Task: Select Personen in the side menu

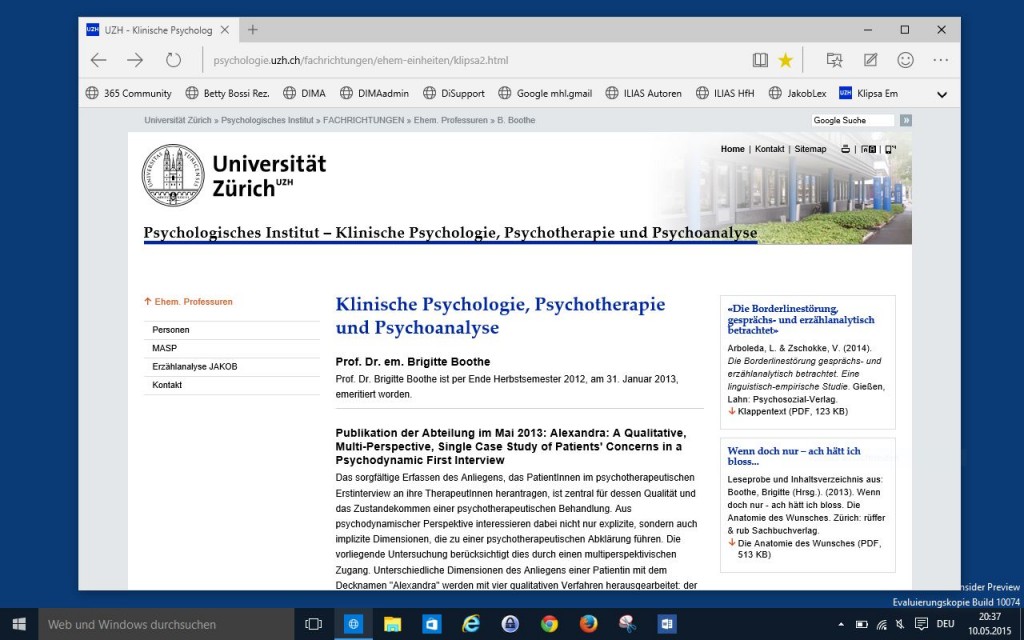Action: [171, 330]
